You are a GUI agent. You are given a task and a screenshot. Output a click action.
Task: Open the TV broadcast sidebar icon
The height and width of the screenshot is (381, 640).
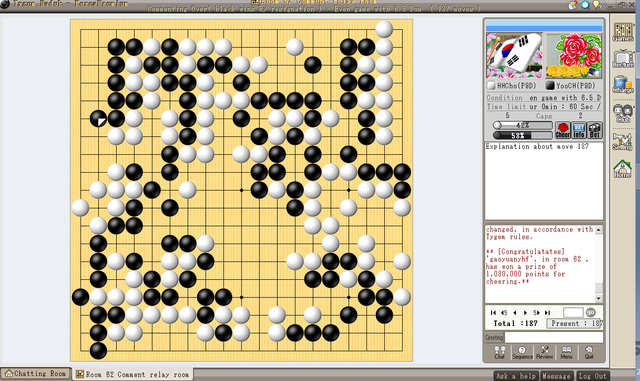coord(623,58)
